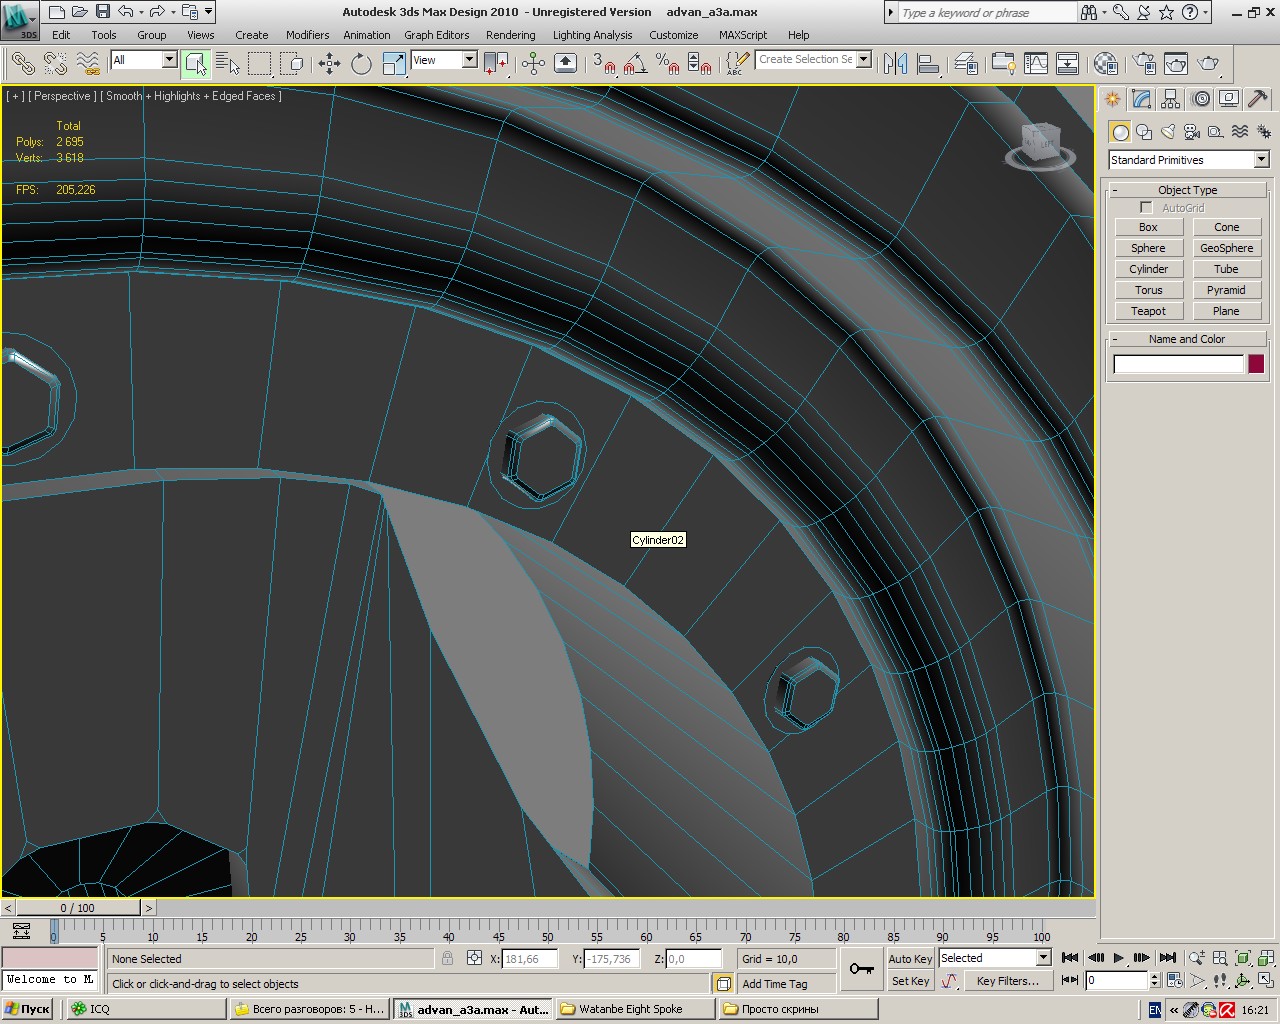
Task: Toggle the Auto Key button
Action: tap(910, 958)
